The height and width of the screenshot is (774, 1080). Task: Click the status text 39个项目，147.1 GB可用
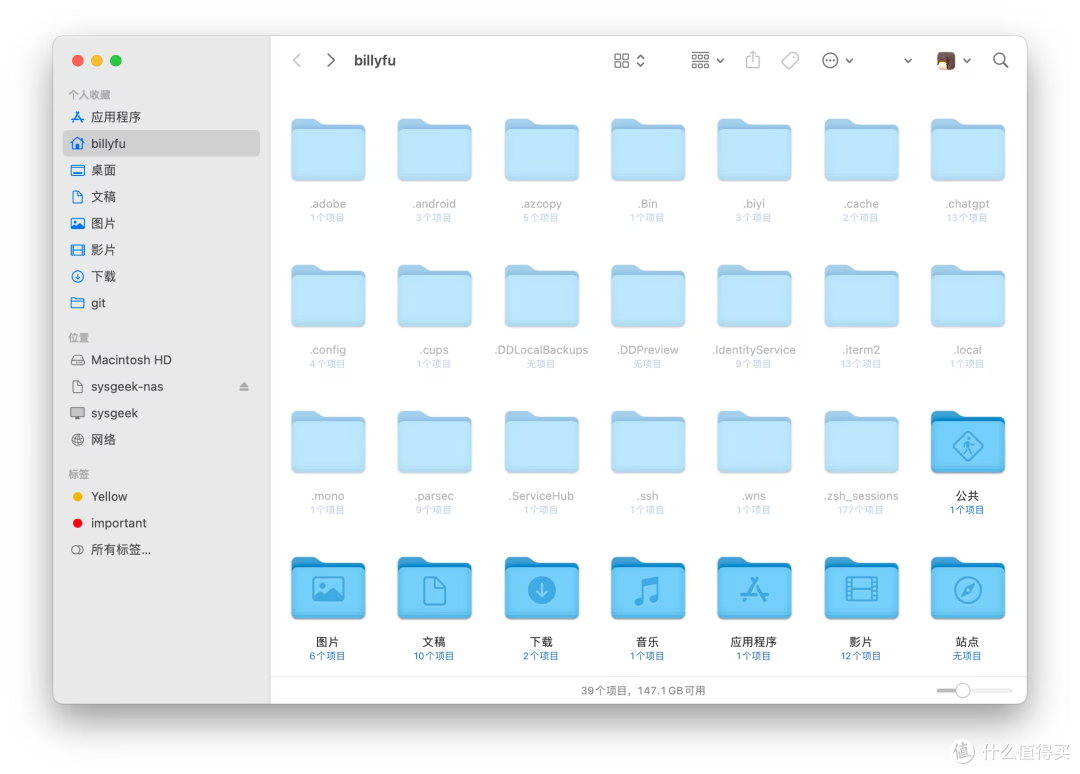pos(643,691)
